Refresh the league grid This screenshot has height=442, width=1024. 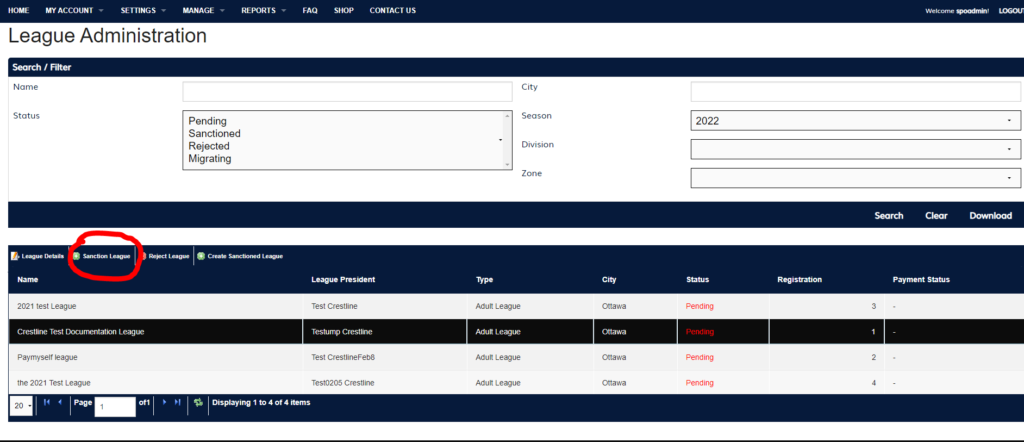tap(198, 402)
